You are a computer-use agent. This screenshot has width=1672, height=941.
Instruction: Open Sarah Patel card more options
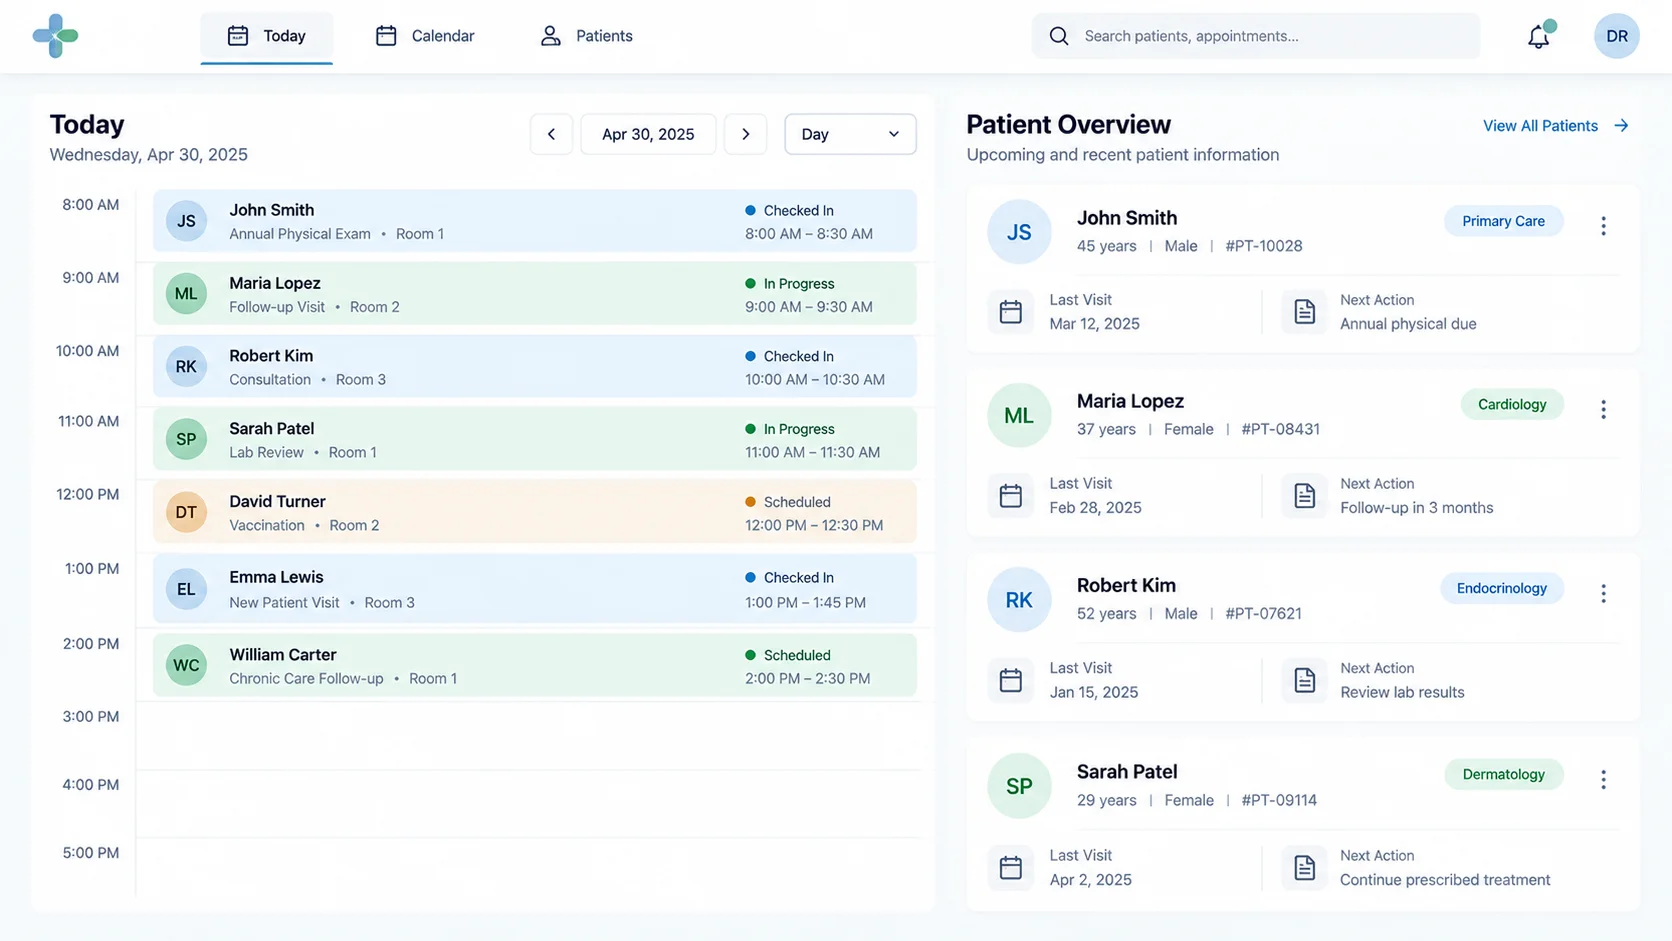1603,779
